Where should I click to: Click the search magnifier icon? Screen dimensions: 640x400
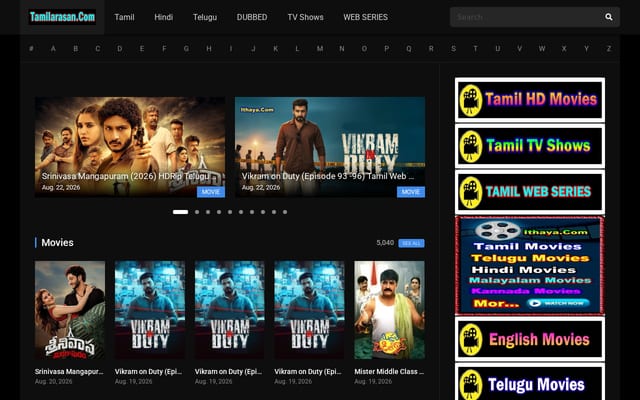(x=609, y=17)
